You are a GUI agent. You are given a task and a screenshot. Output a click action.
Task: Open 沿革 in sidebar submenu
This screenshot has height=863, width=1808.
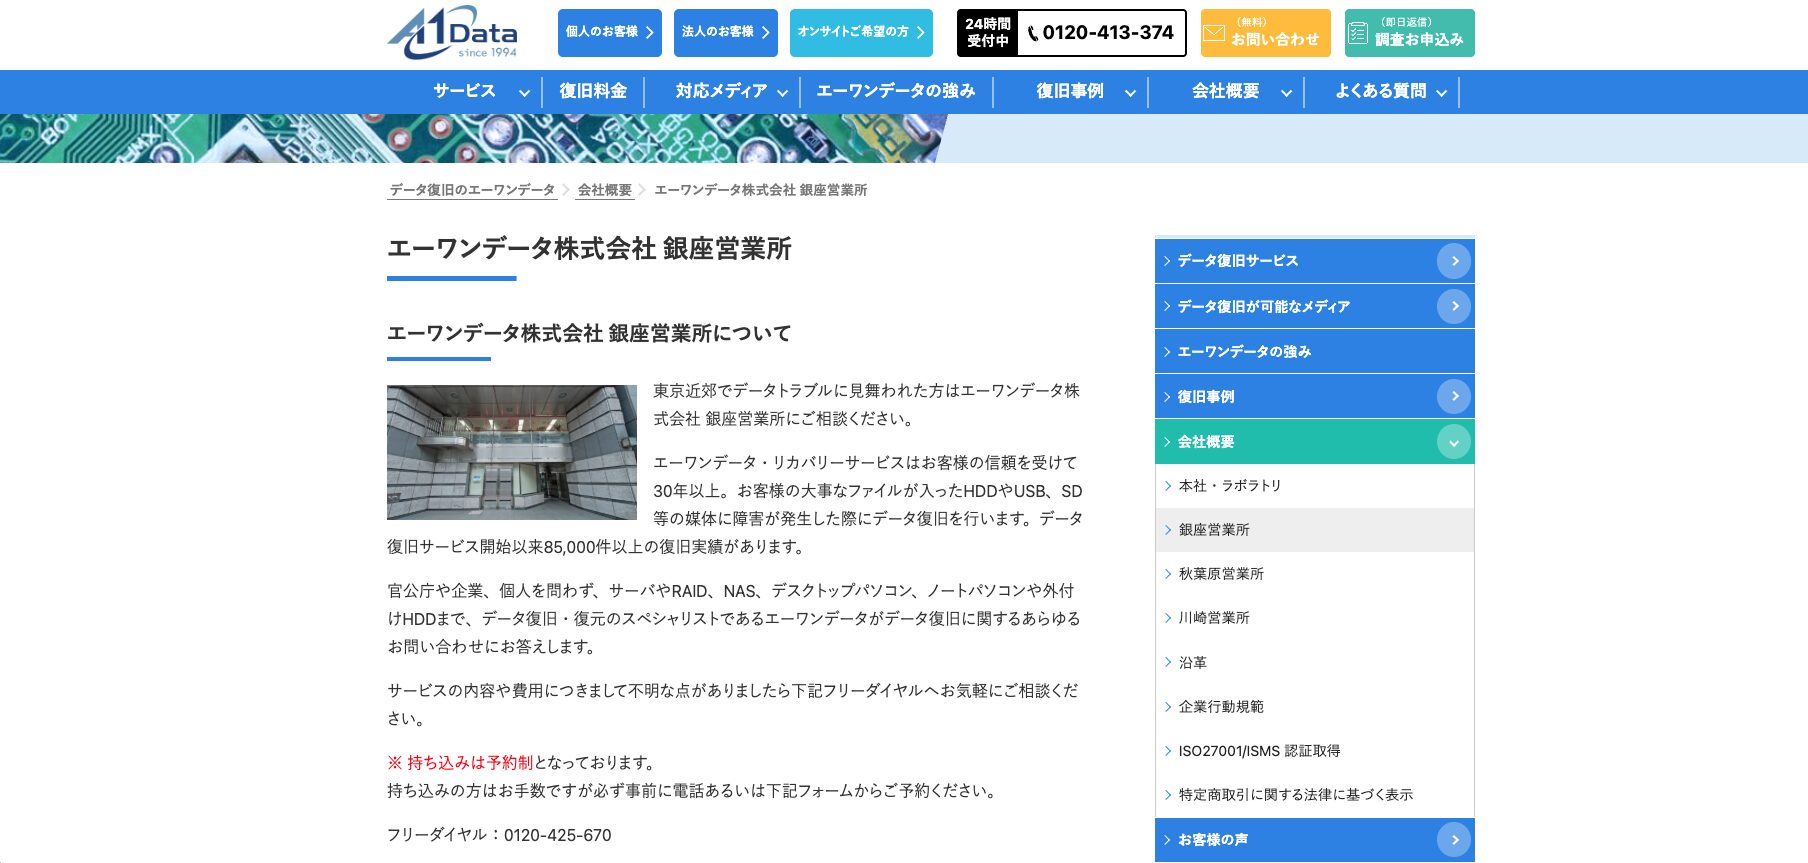[1314, 662]
